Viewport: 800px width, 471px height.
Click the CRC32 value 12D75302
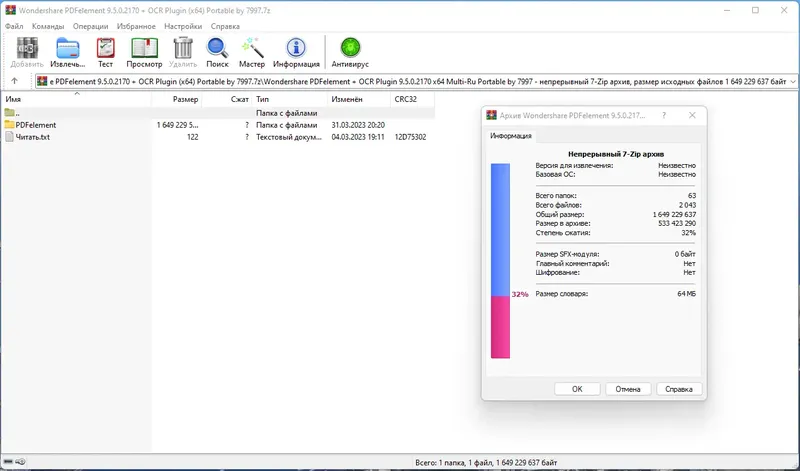click(x=410, y=137)
